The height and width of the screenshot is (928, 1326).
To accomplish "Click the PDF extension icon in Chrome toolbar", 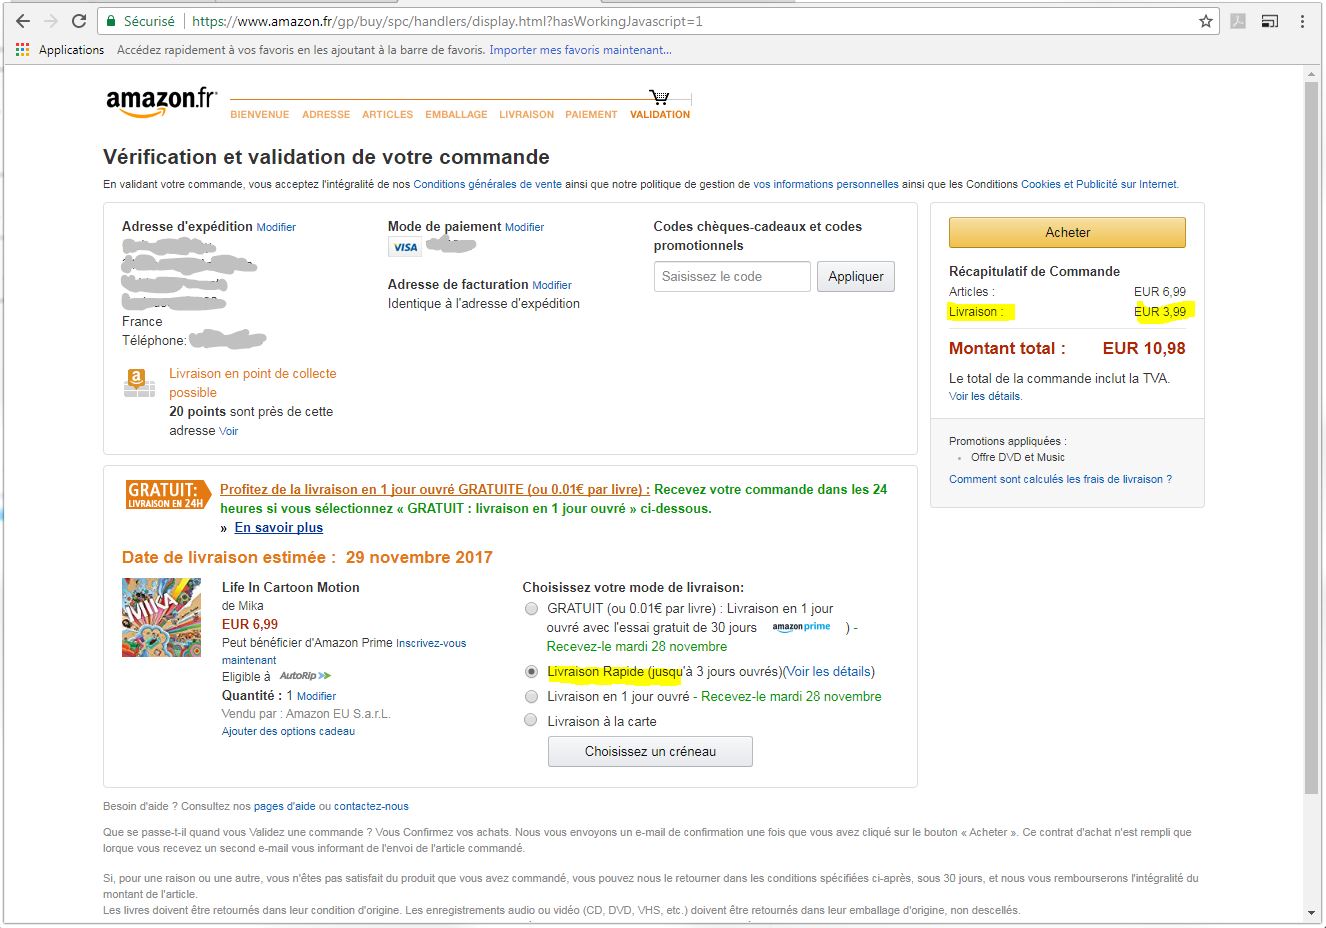I will (1238, 21).
